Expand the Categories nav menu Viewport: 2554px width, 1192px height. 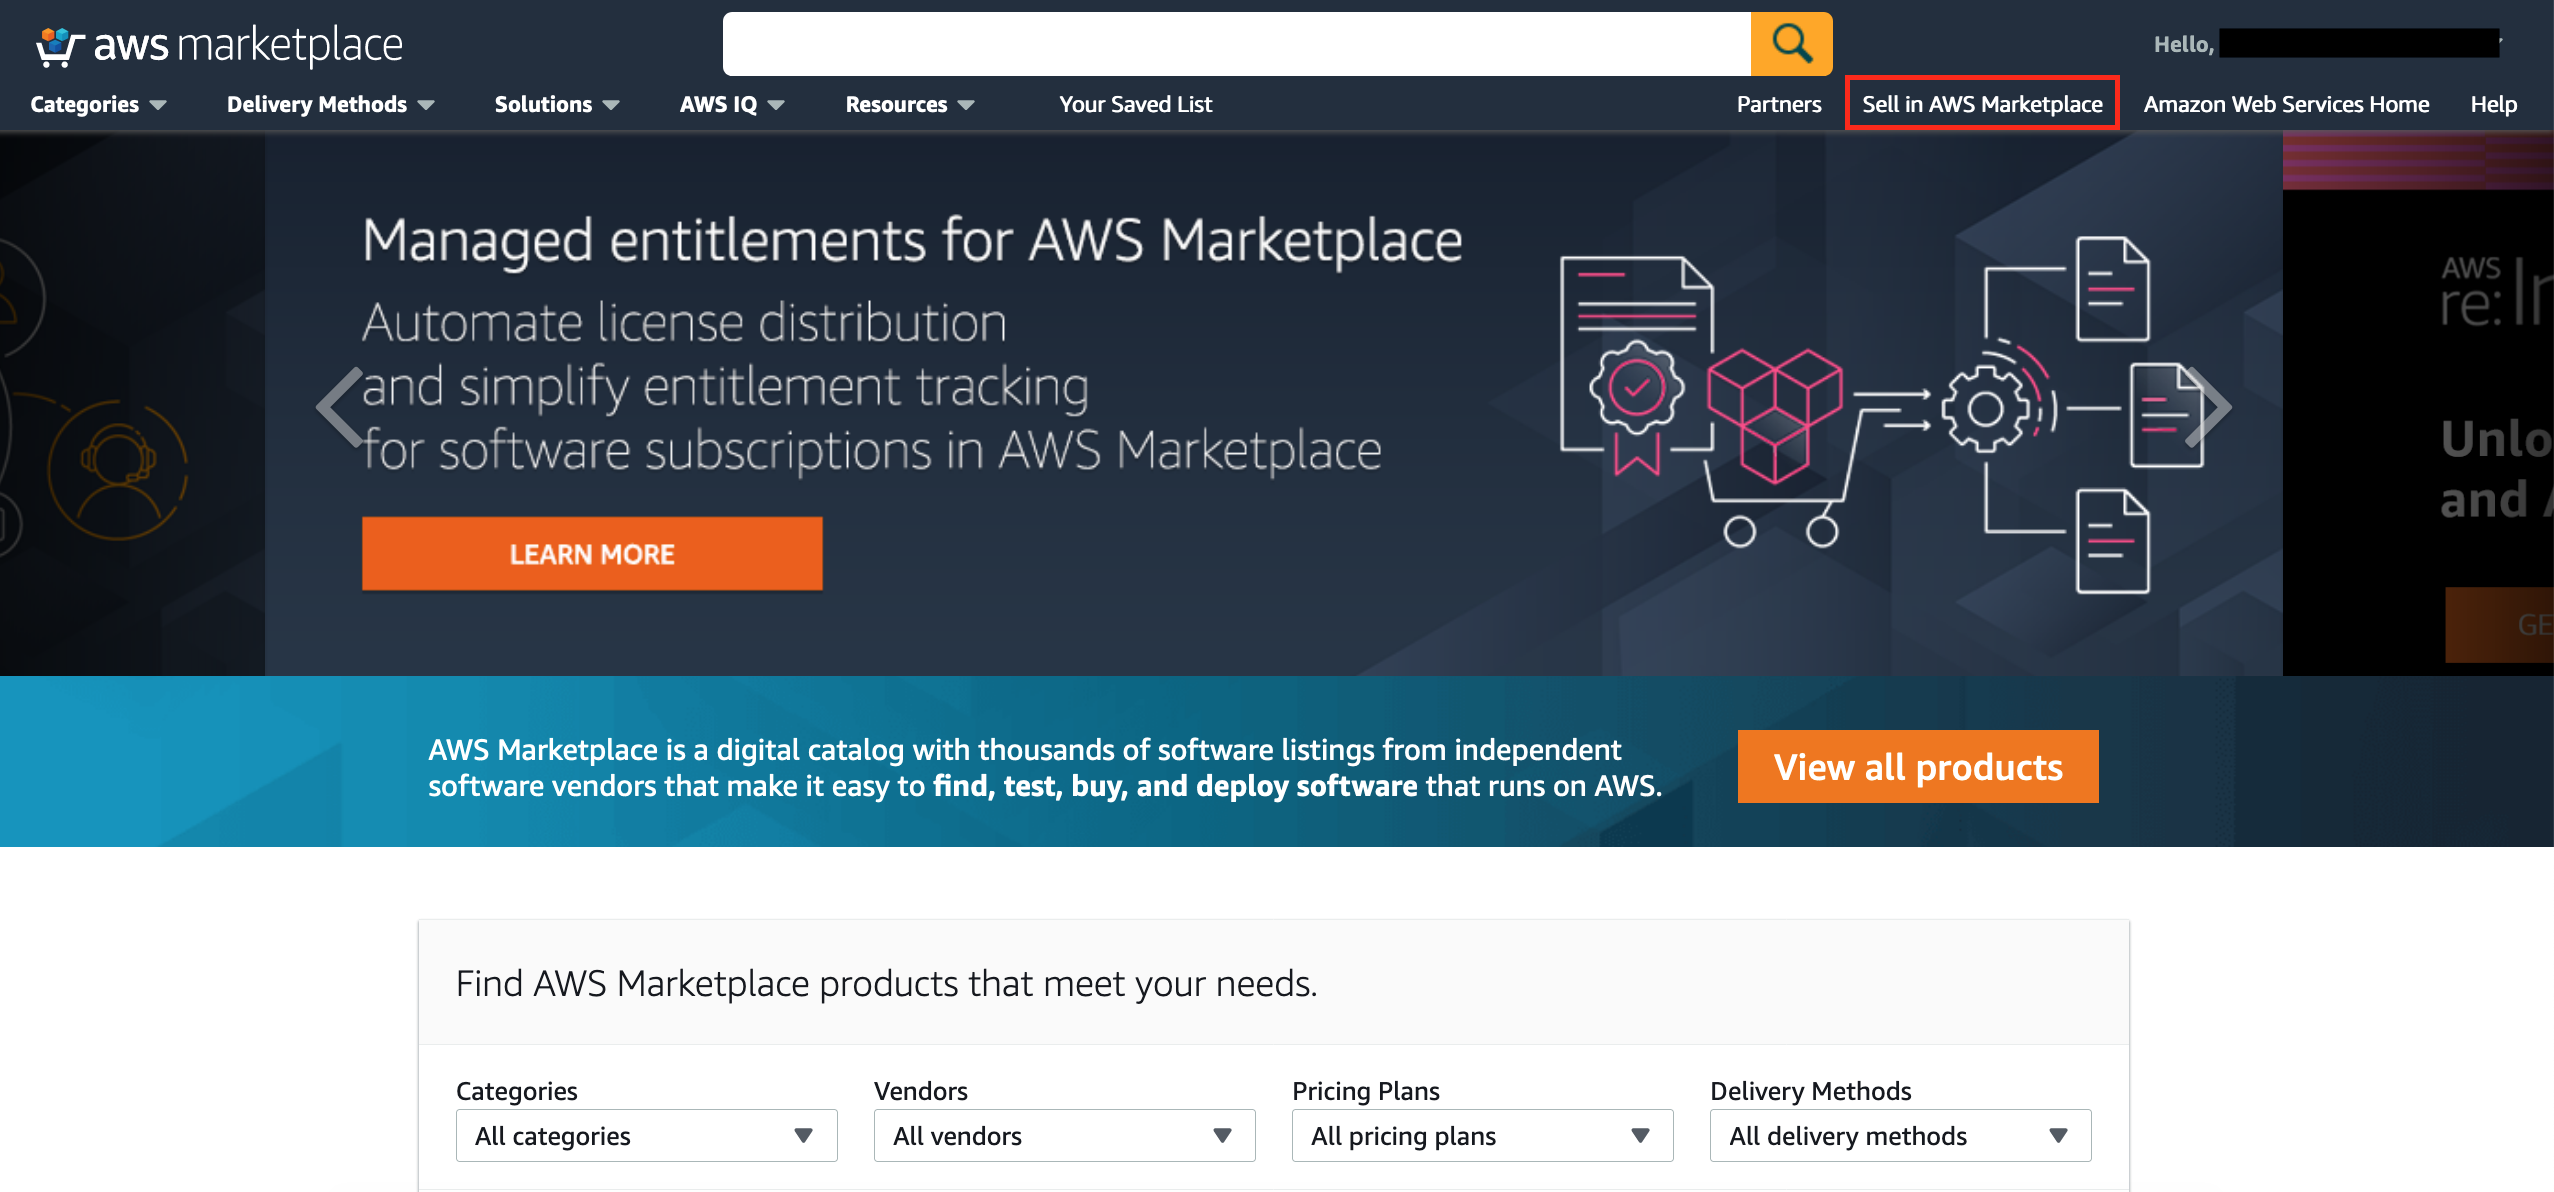tap(98, 104)
